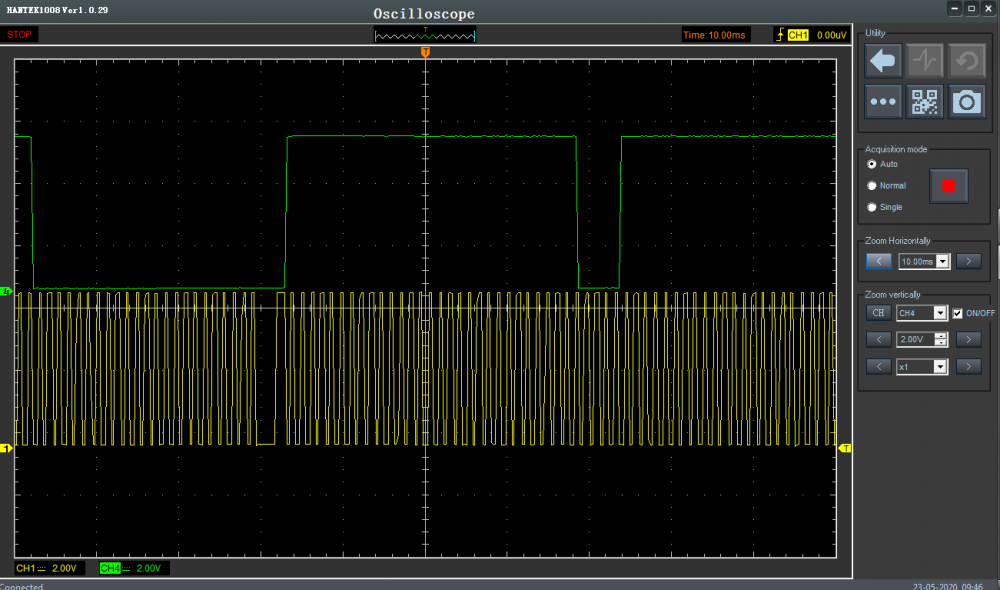
Task: Click the left arrow under Zoom Horizontally
Action: pyautogui.click(x=878, y=261)
